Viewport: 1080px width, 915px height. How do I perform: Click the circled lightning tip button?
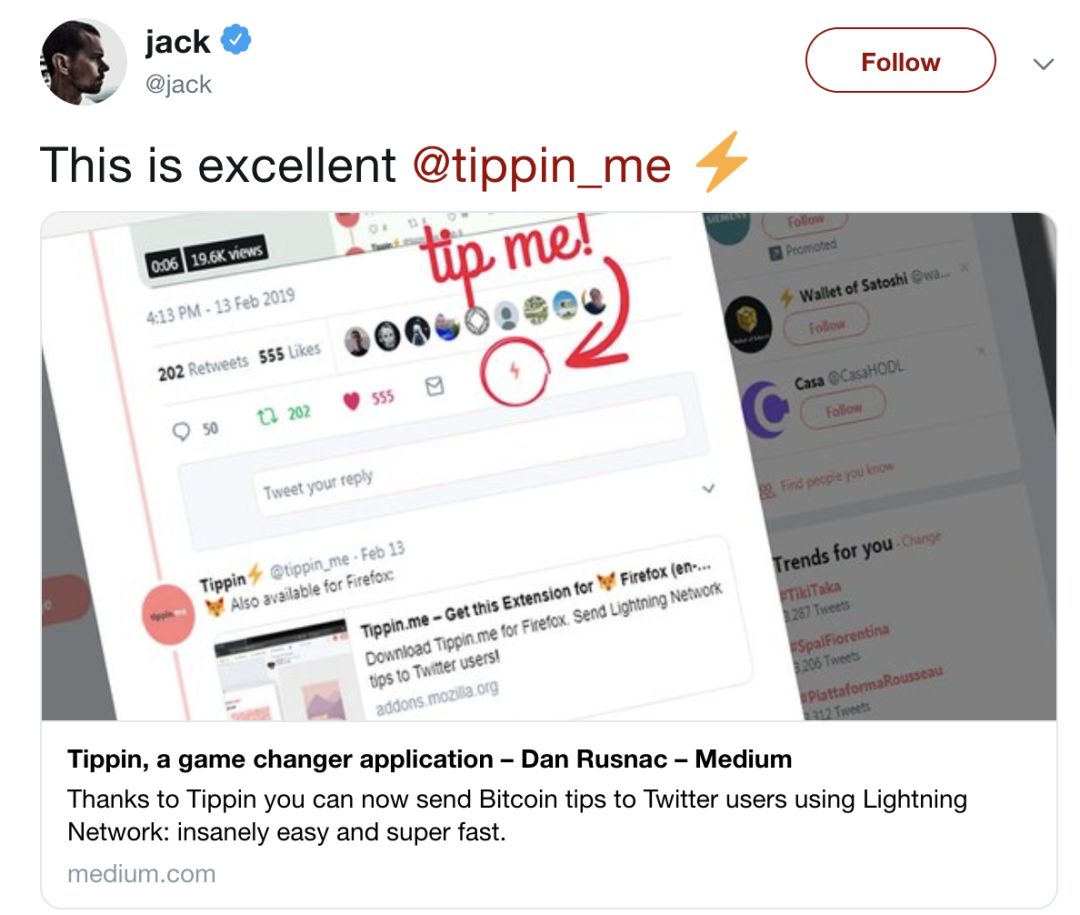515,371
